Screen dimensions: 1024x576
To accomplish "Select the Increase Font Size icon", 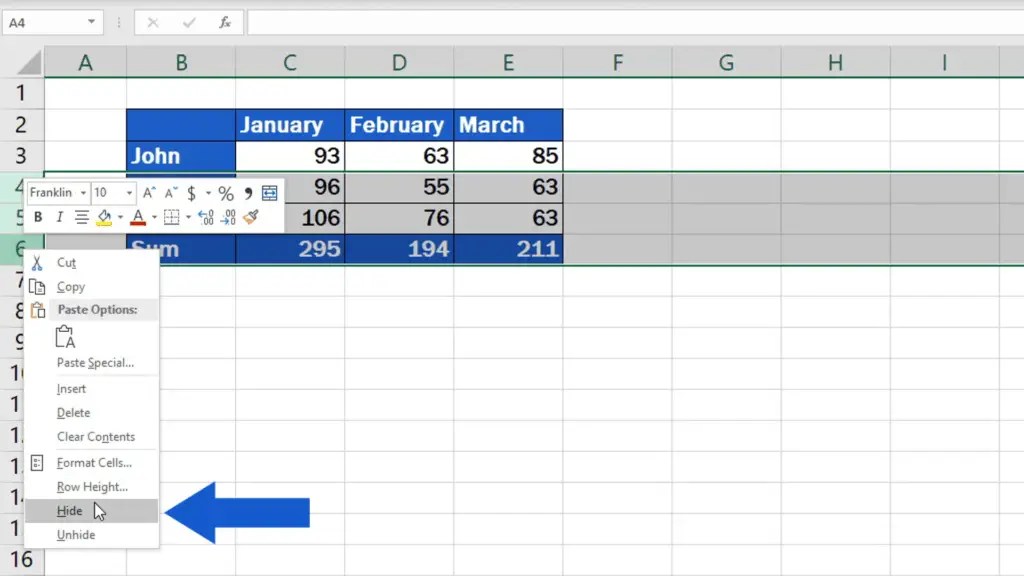I will [147, 192].
